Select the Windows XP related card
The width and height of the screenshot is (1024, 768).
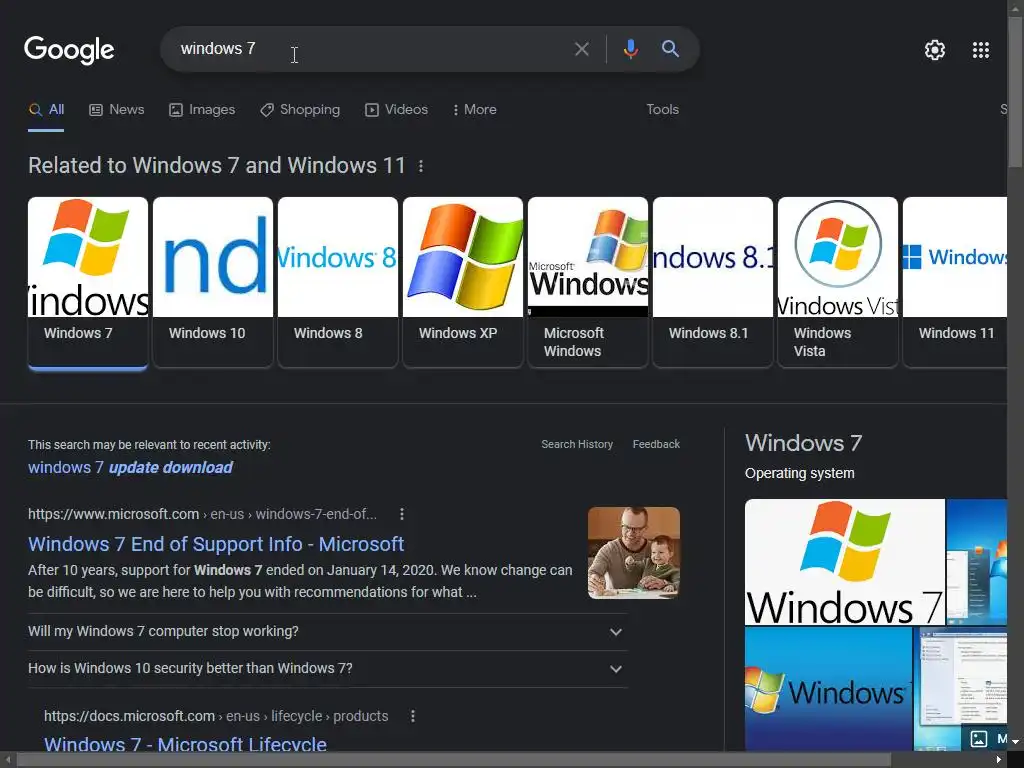coord(463,282)
